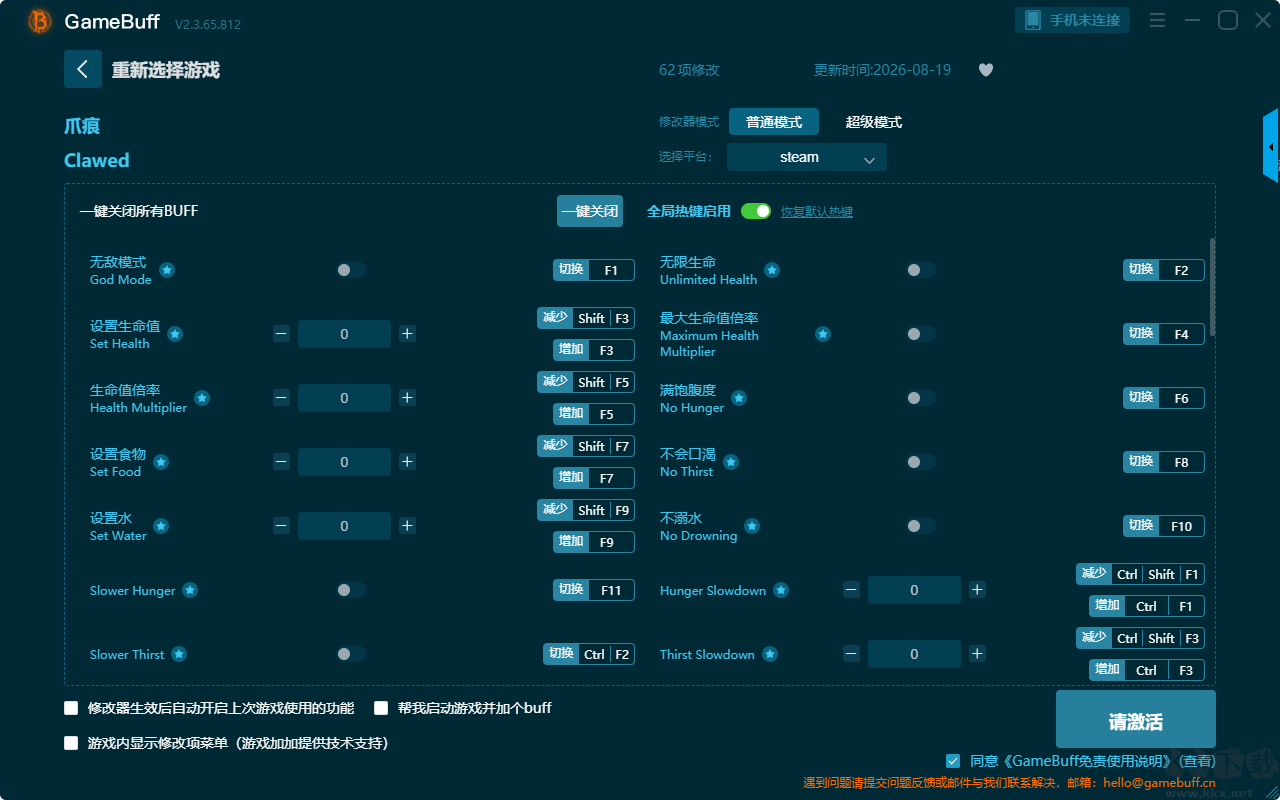The width and height of the screenshot is (1280, 800).
Task: Check the launch game and add buff box
Action: pyautogui.click(x=381, y=708)
